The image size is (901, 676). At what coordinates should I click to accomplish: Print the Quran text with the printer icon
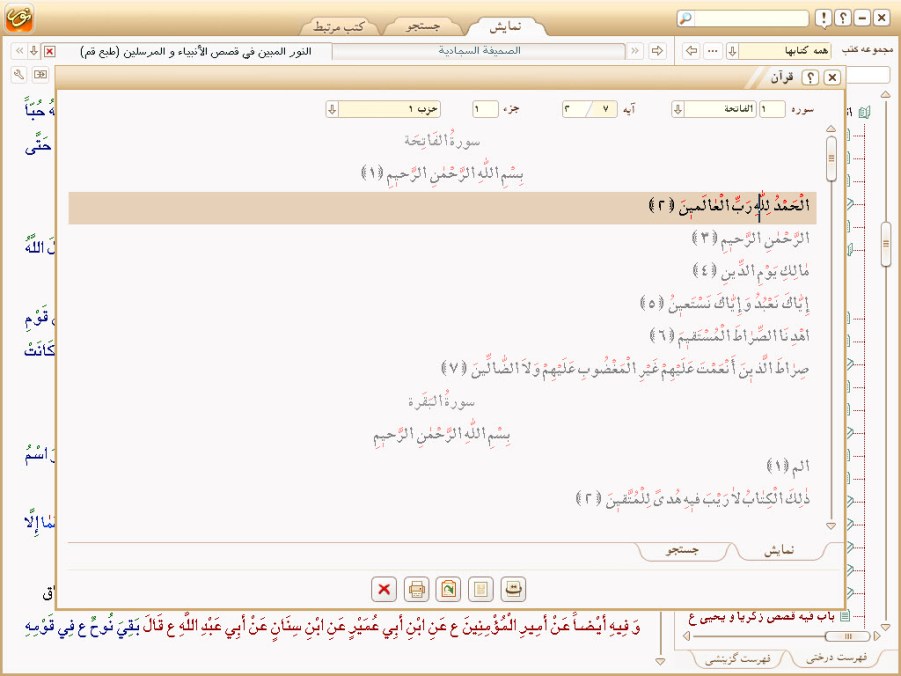[416, 589]
